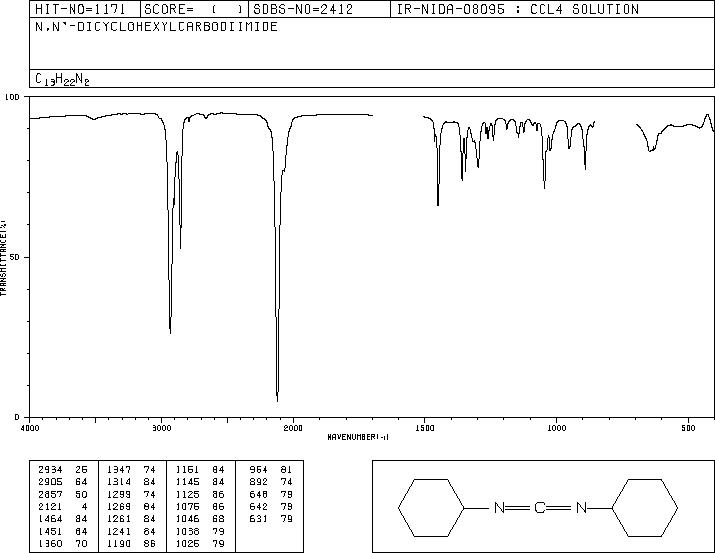Screen dimensions: 715x553
Task: Select the 648 peak table entry
Action: (271, 494)
